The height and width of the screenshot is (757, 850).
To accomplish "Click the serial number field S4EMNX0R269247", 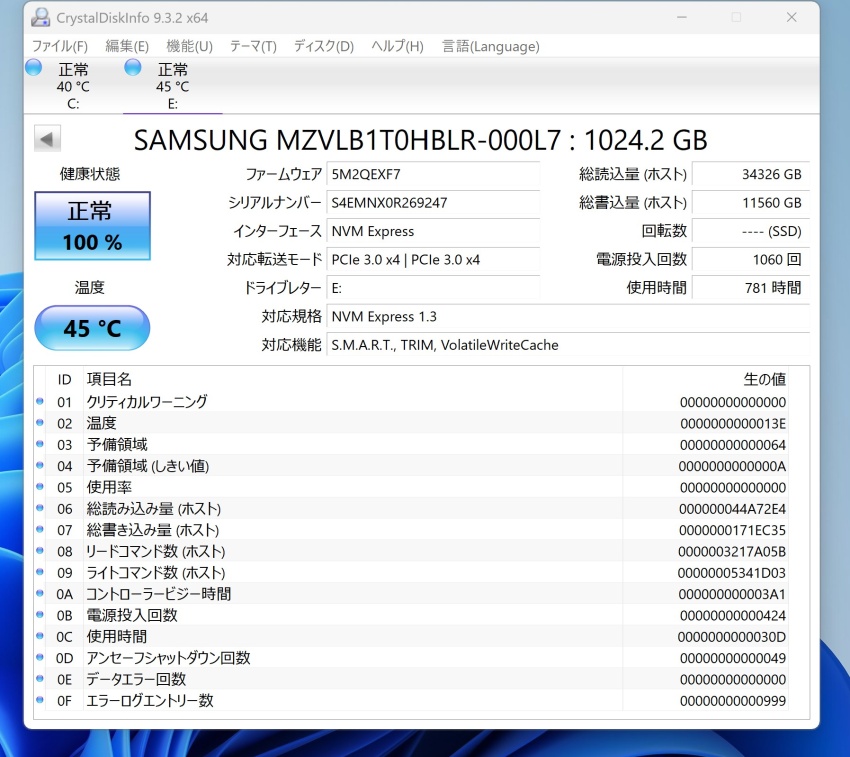I will pyautogui.click(x=433, y=203).
